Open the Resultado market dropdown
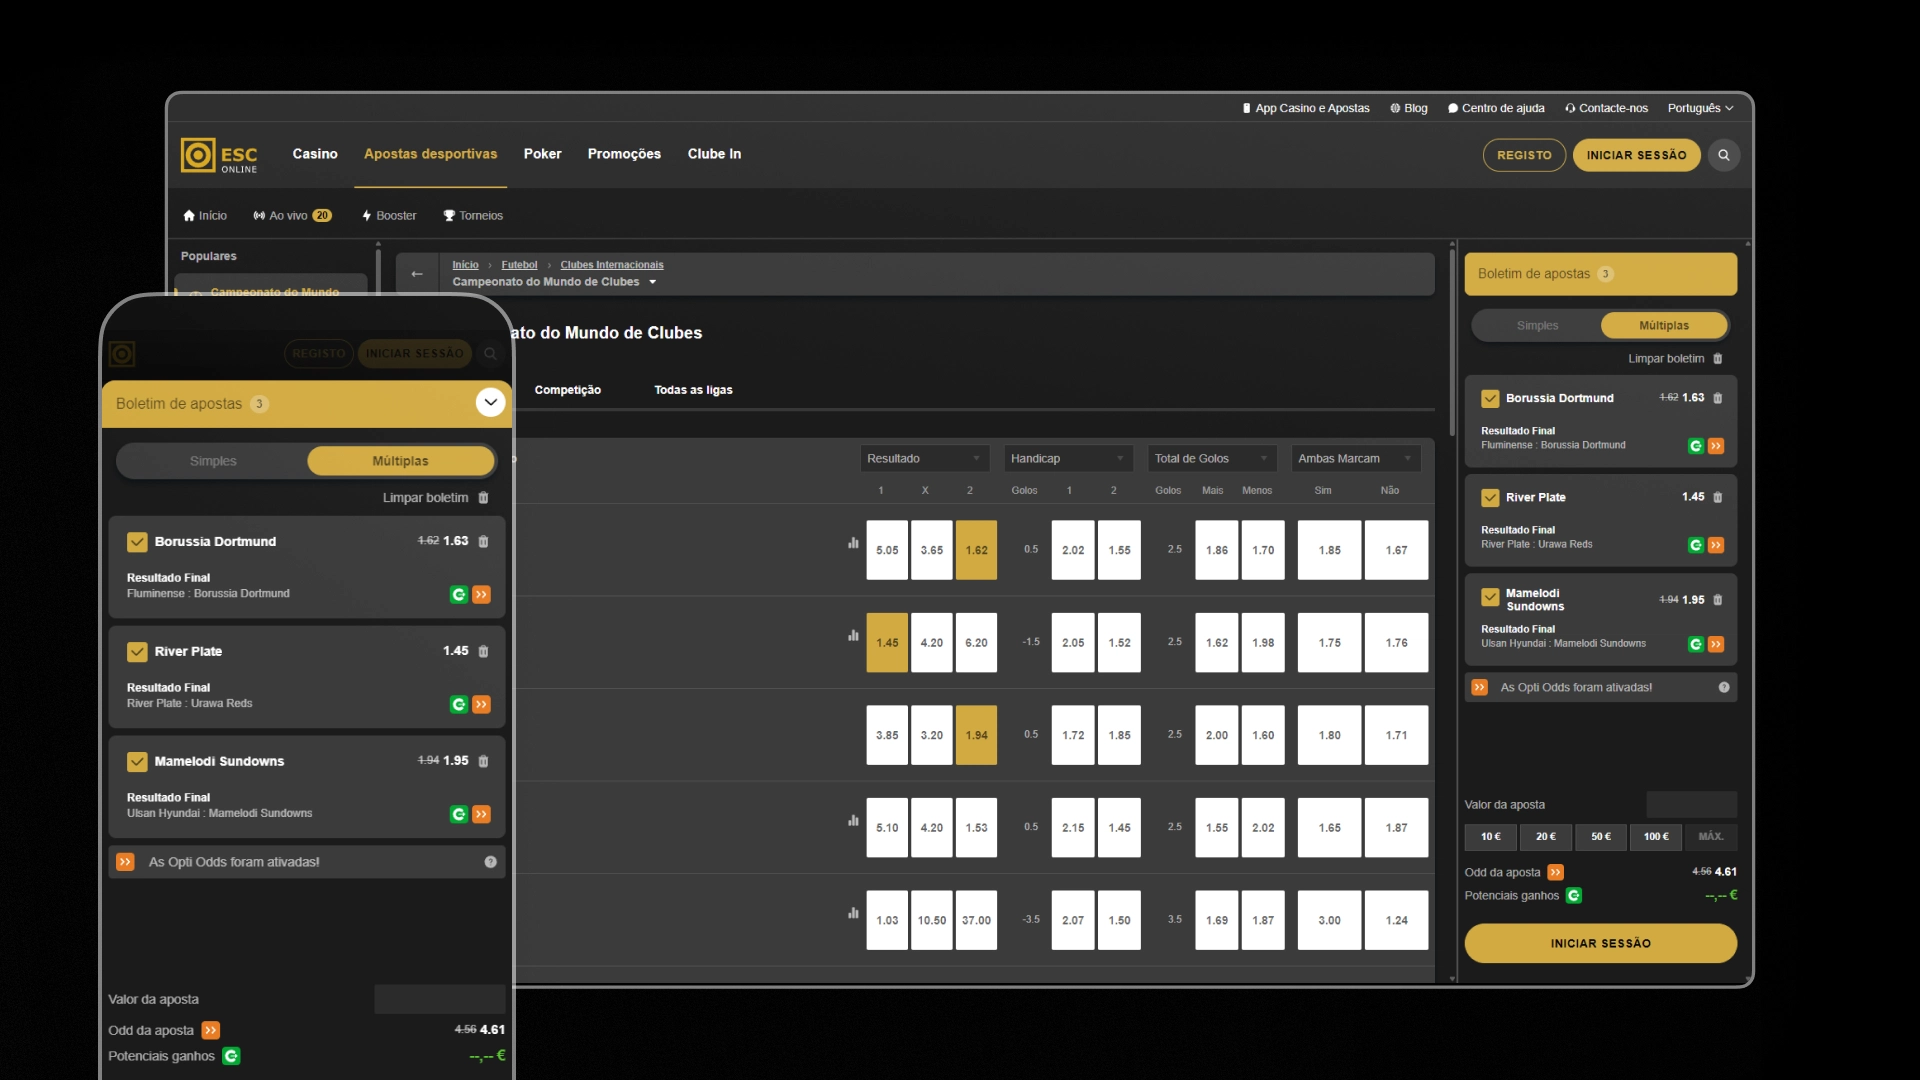The image size is (1920, 1080). (924, 459)
